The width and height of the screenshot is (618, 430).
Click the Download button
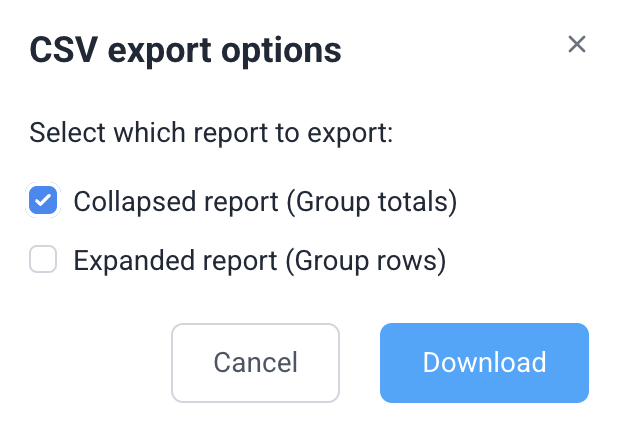(484, 362)
